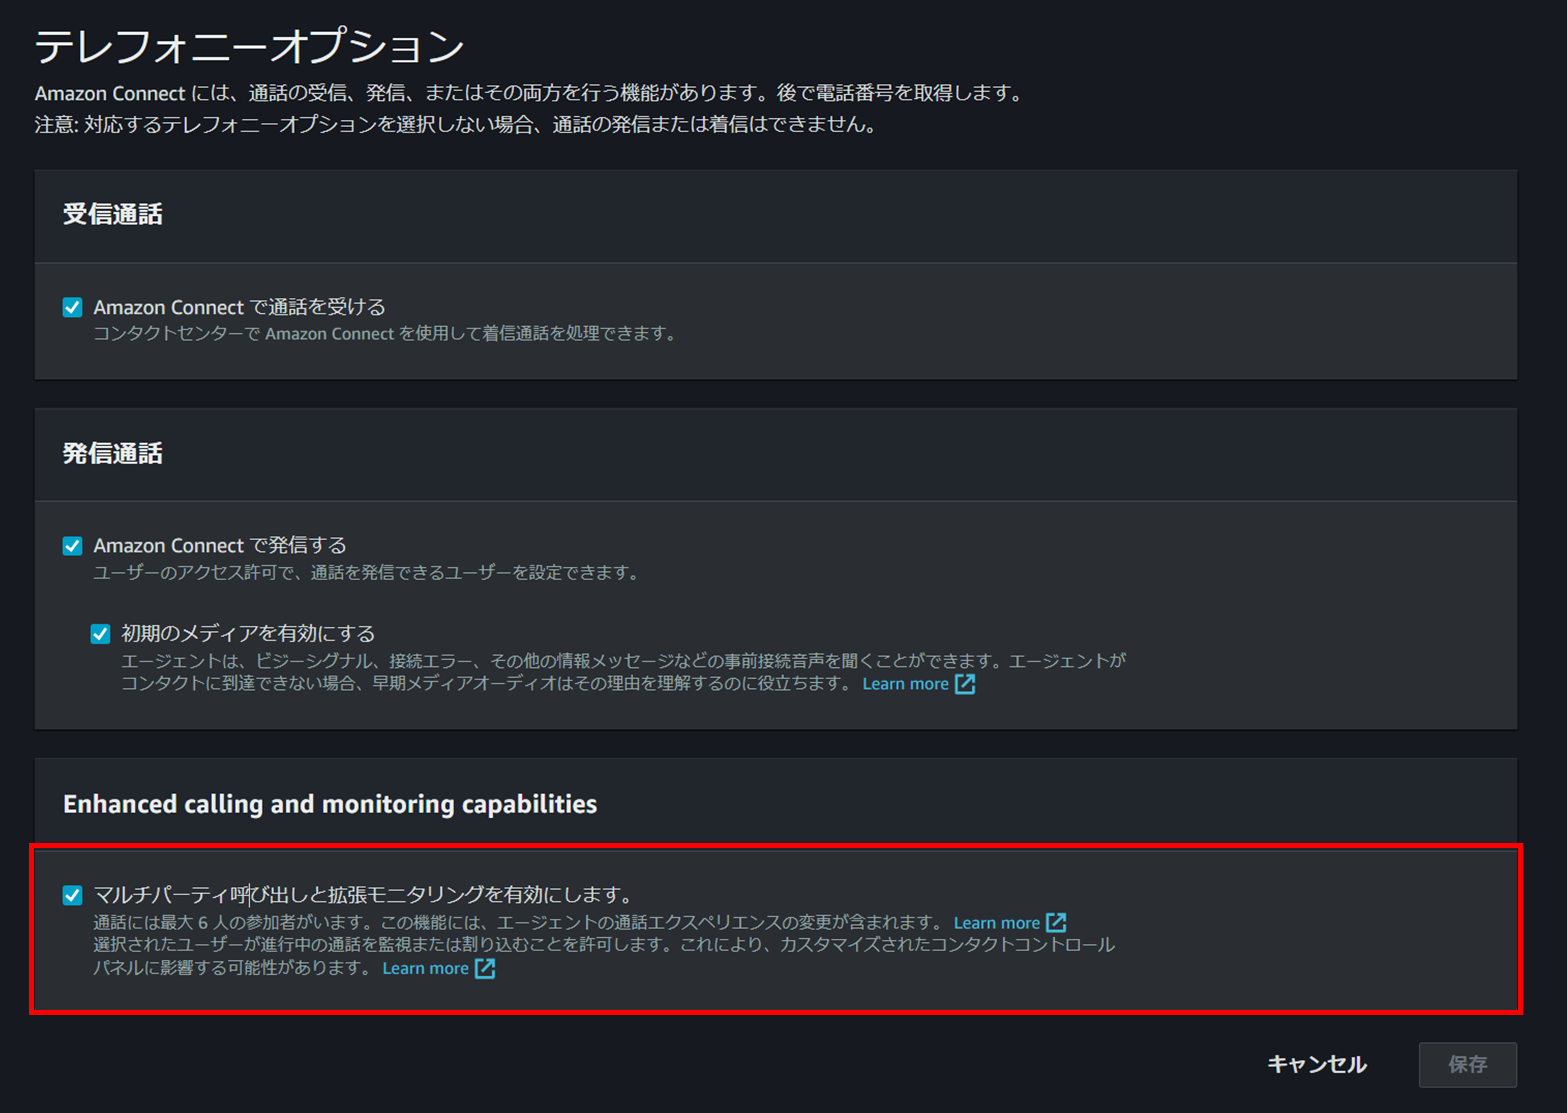Uncheck 'Amazon Connect で通話を受ける' checkbox

[72, 307]
